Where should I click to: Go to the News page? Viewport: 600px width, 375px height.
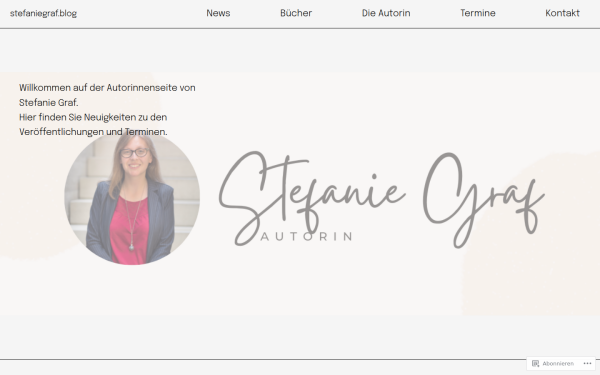218,13
